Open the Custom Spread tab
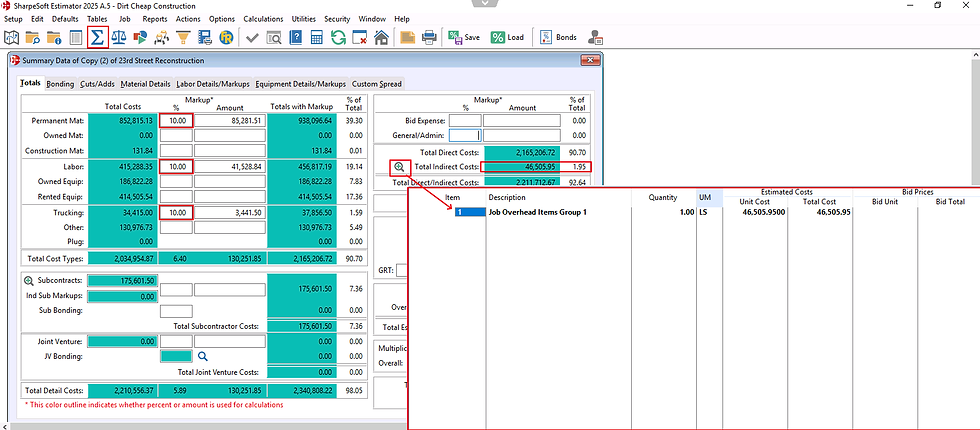Viewport: 980px width, 430px height. click(x=377, y=84)
